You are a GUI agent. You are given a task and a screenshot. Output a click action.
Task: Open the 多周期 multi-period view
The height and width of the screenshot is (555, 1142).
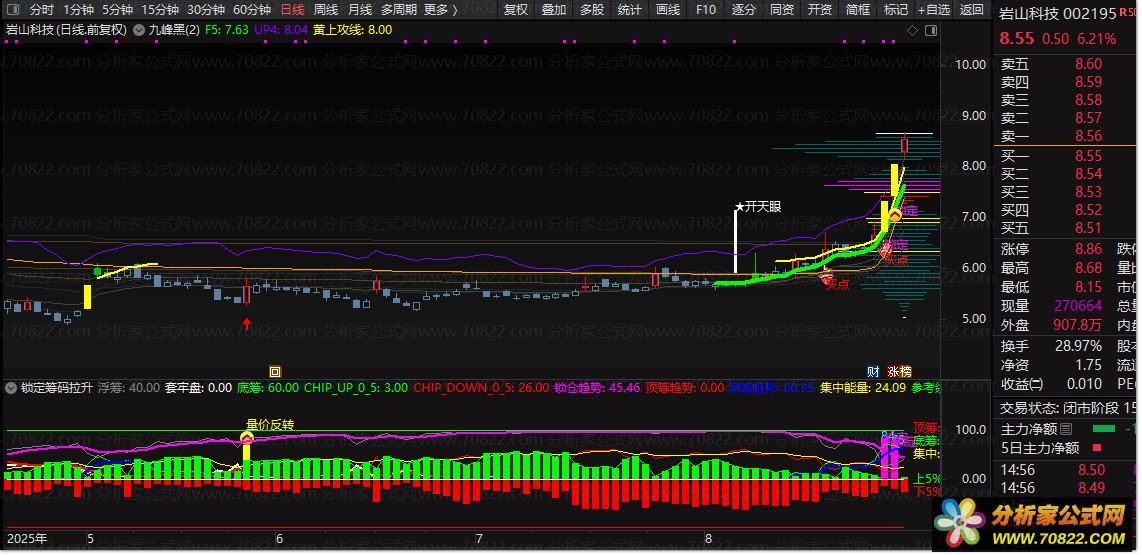click(398, 9)
